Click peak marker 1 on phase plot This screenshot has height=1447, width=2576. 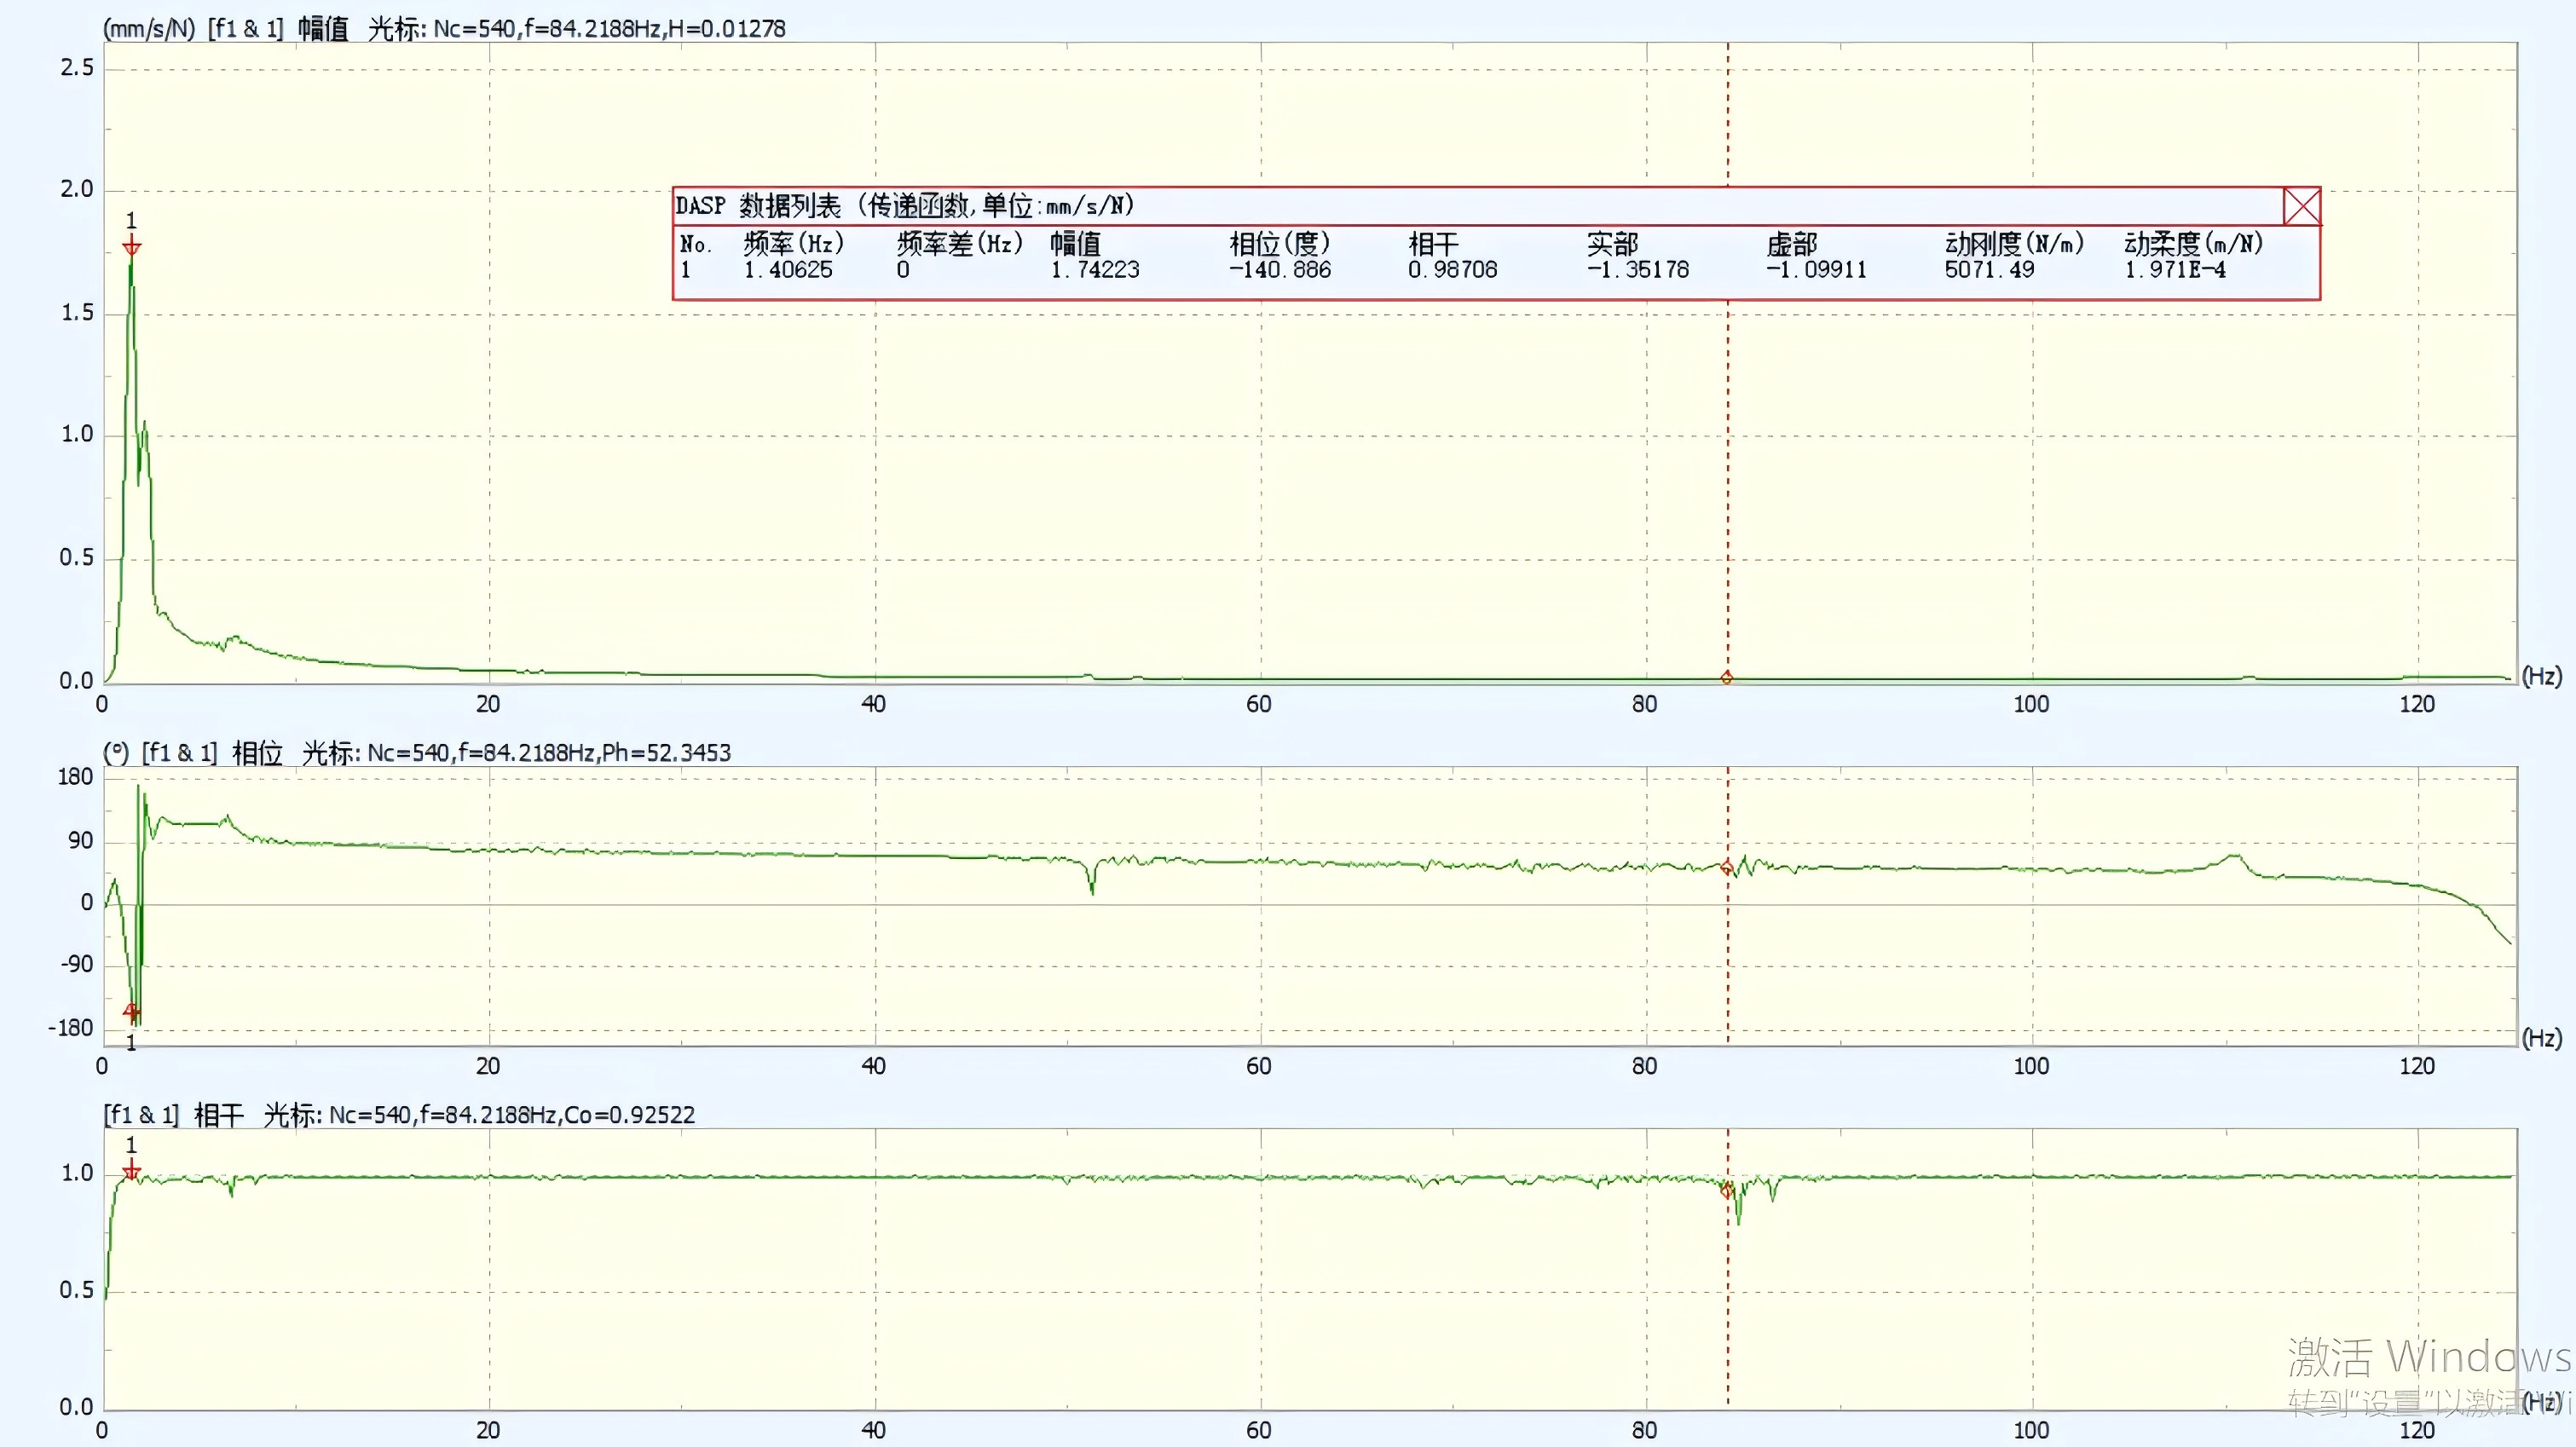click(131, 1012)
